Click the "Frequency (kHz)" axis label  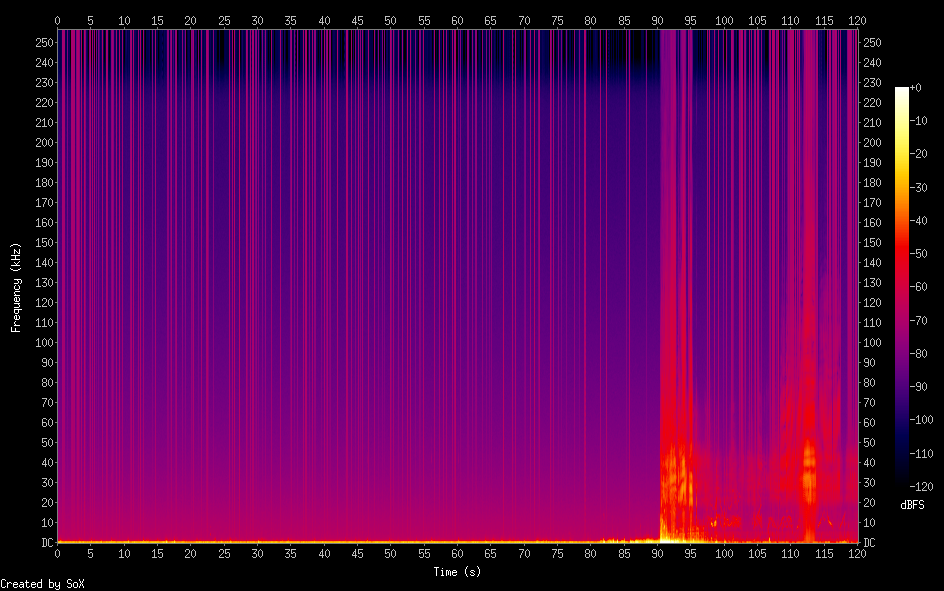16,287
